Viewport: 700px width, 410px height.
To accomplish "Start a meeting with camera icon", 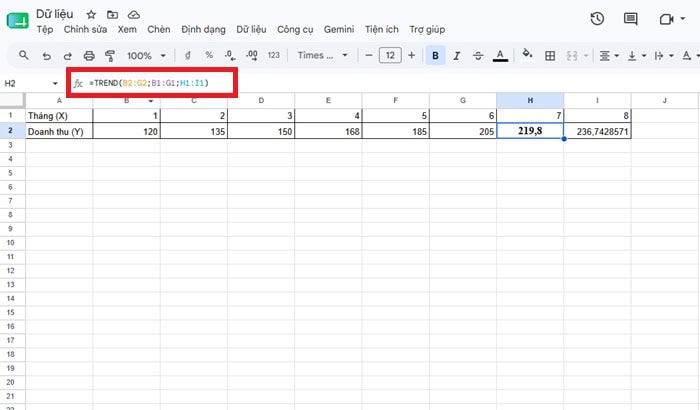I will [666, 19].
